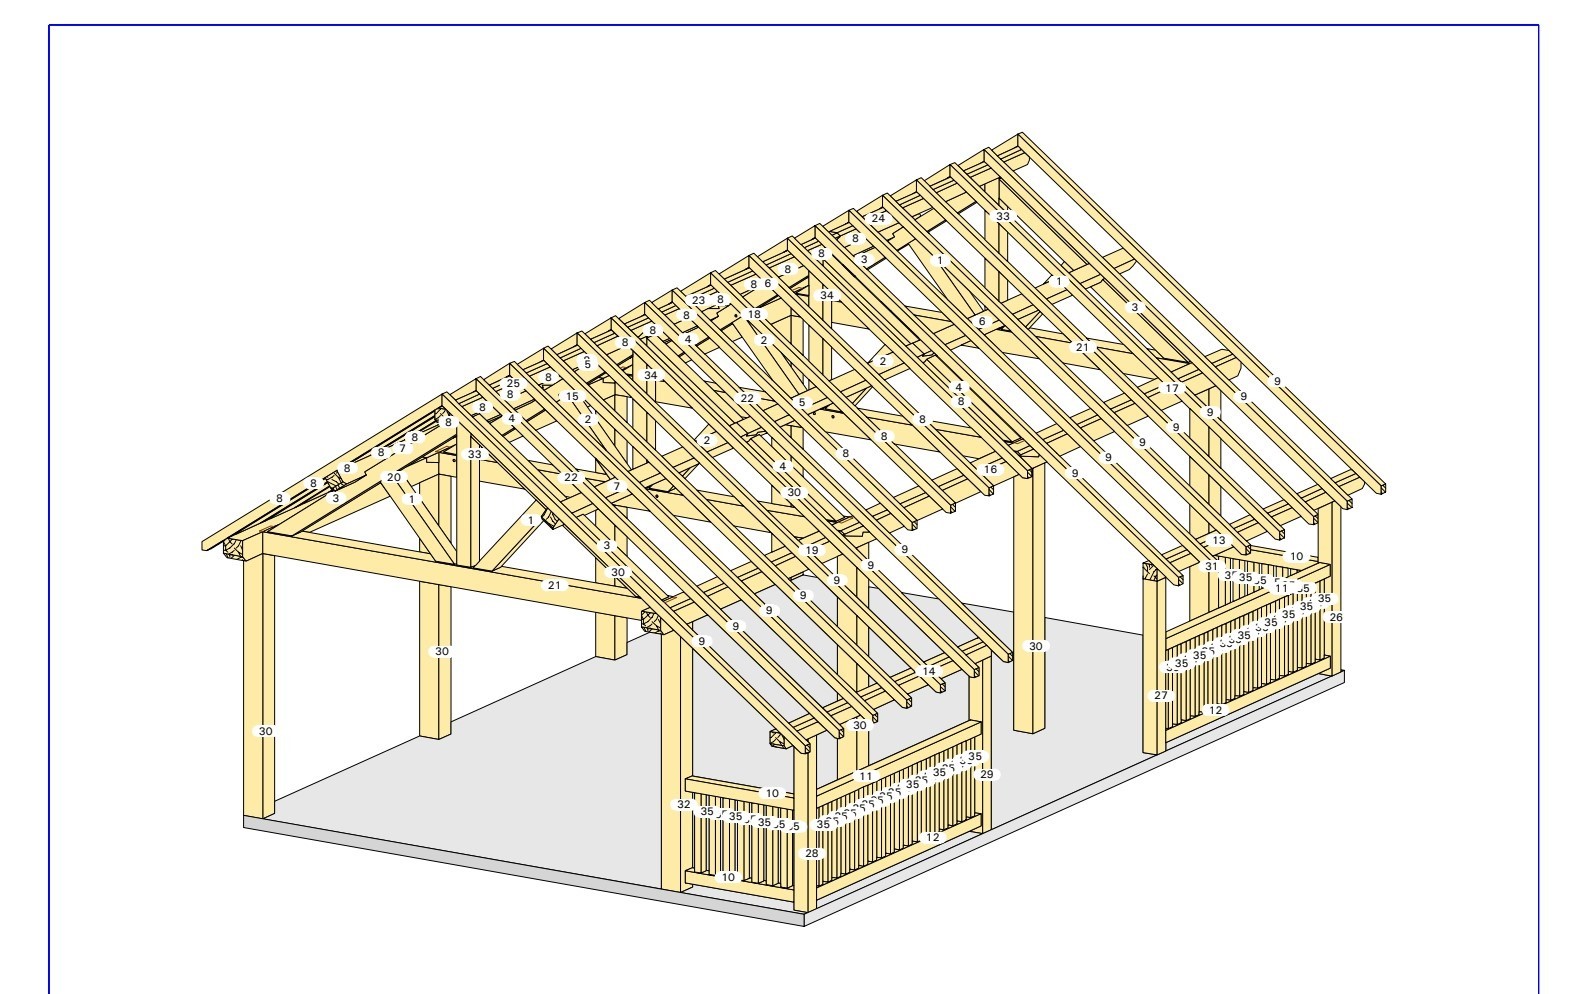Select part label 31 near right railing
Screen dimensions: 1588x994
pyautogui.click(x=1211, y=566)
